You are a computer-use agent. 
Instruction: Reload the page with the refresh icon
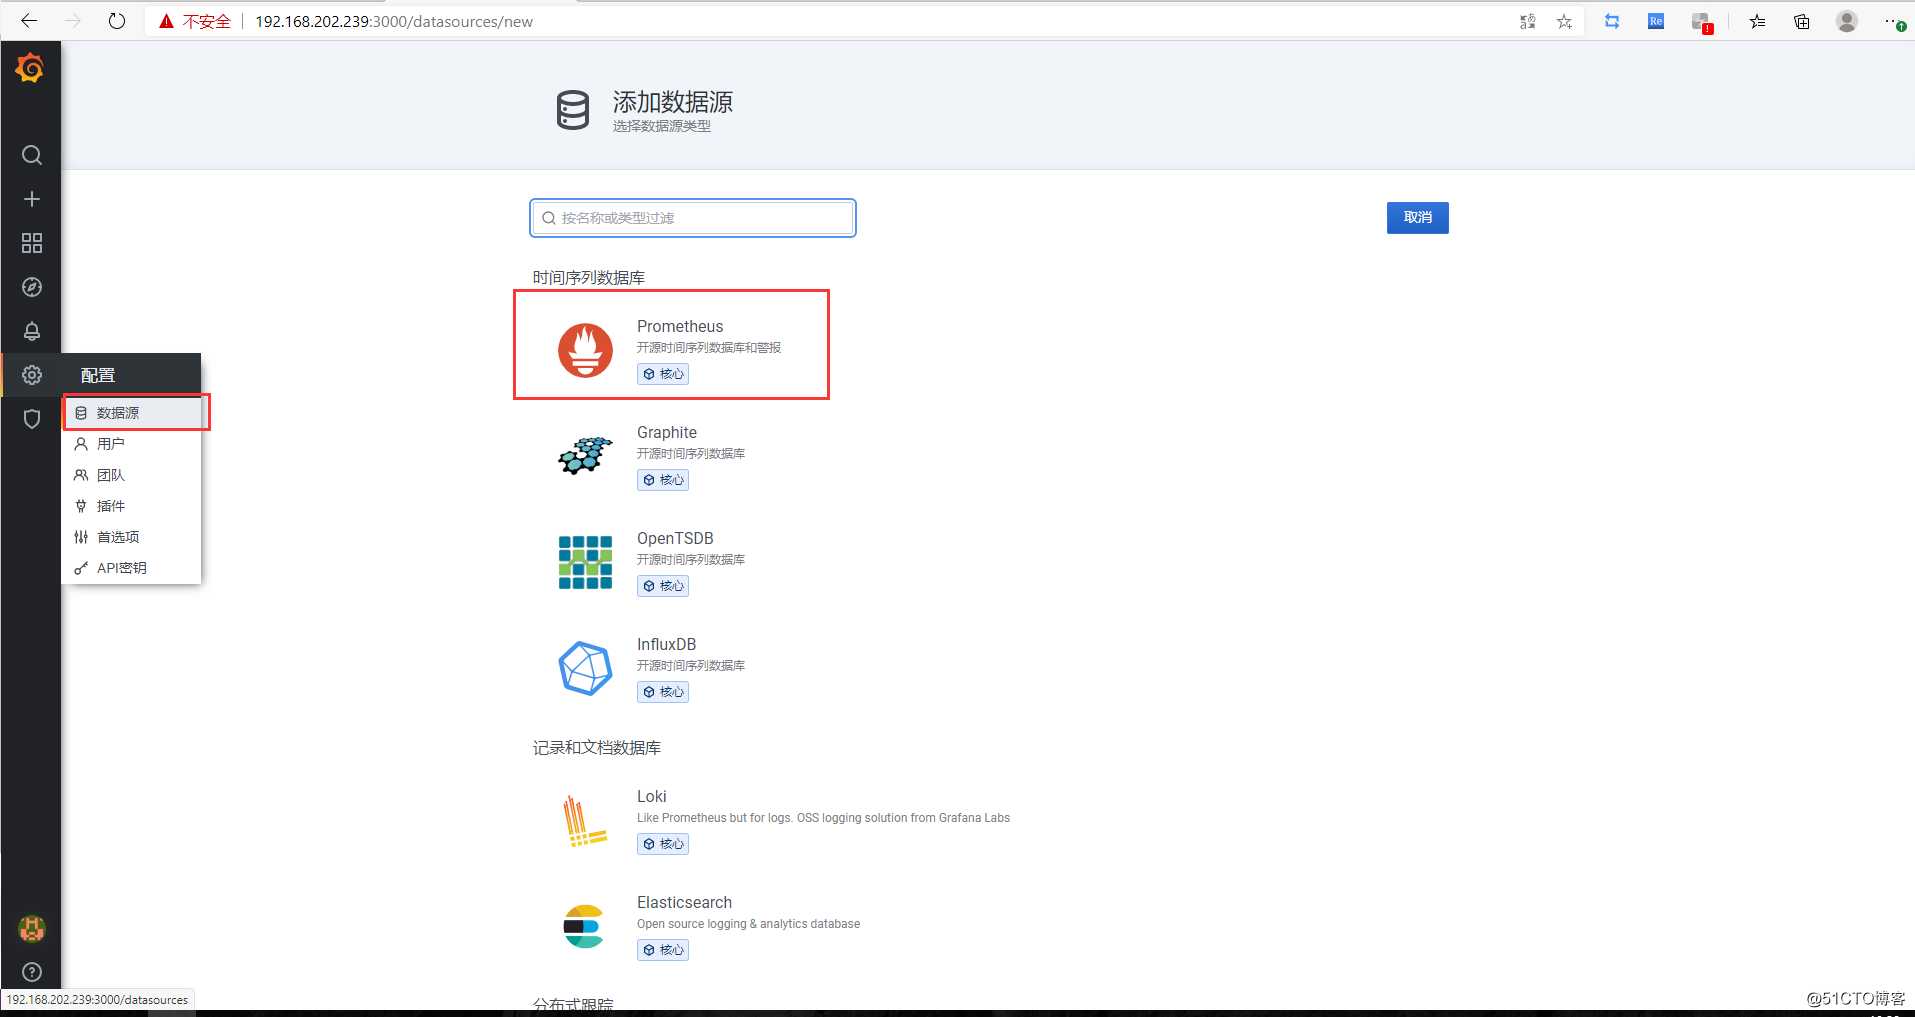click(x=117, y=21)
